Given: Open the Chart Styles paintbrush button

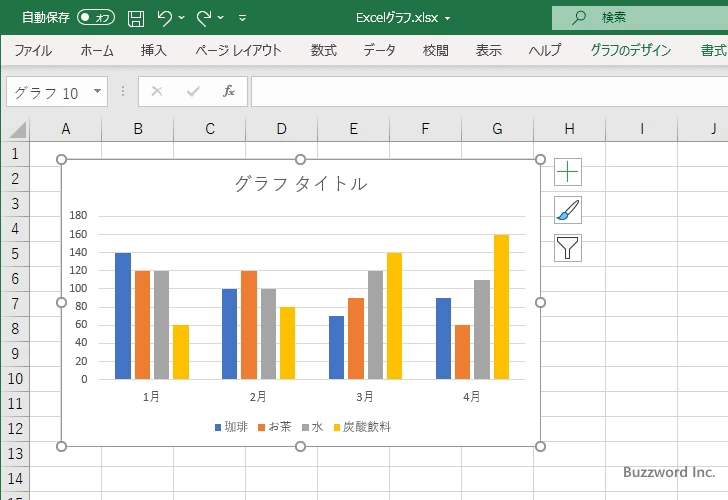Looking at the screenshot, I should [567, 210].
